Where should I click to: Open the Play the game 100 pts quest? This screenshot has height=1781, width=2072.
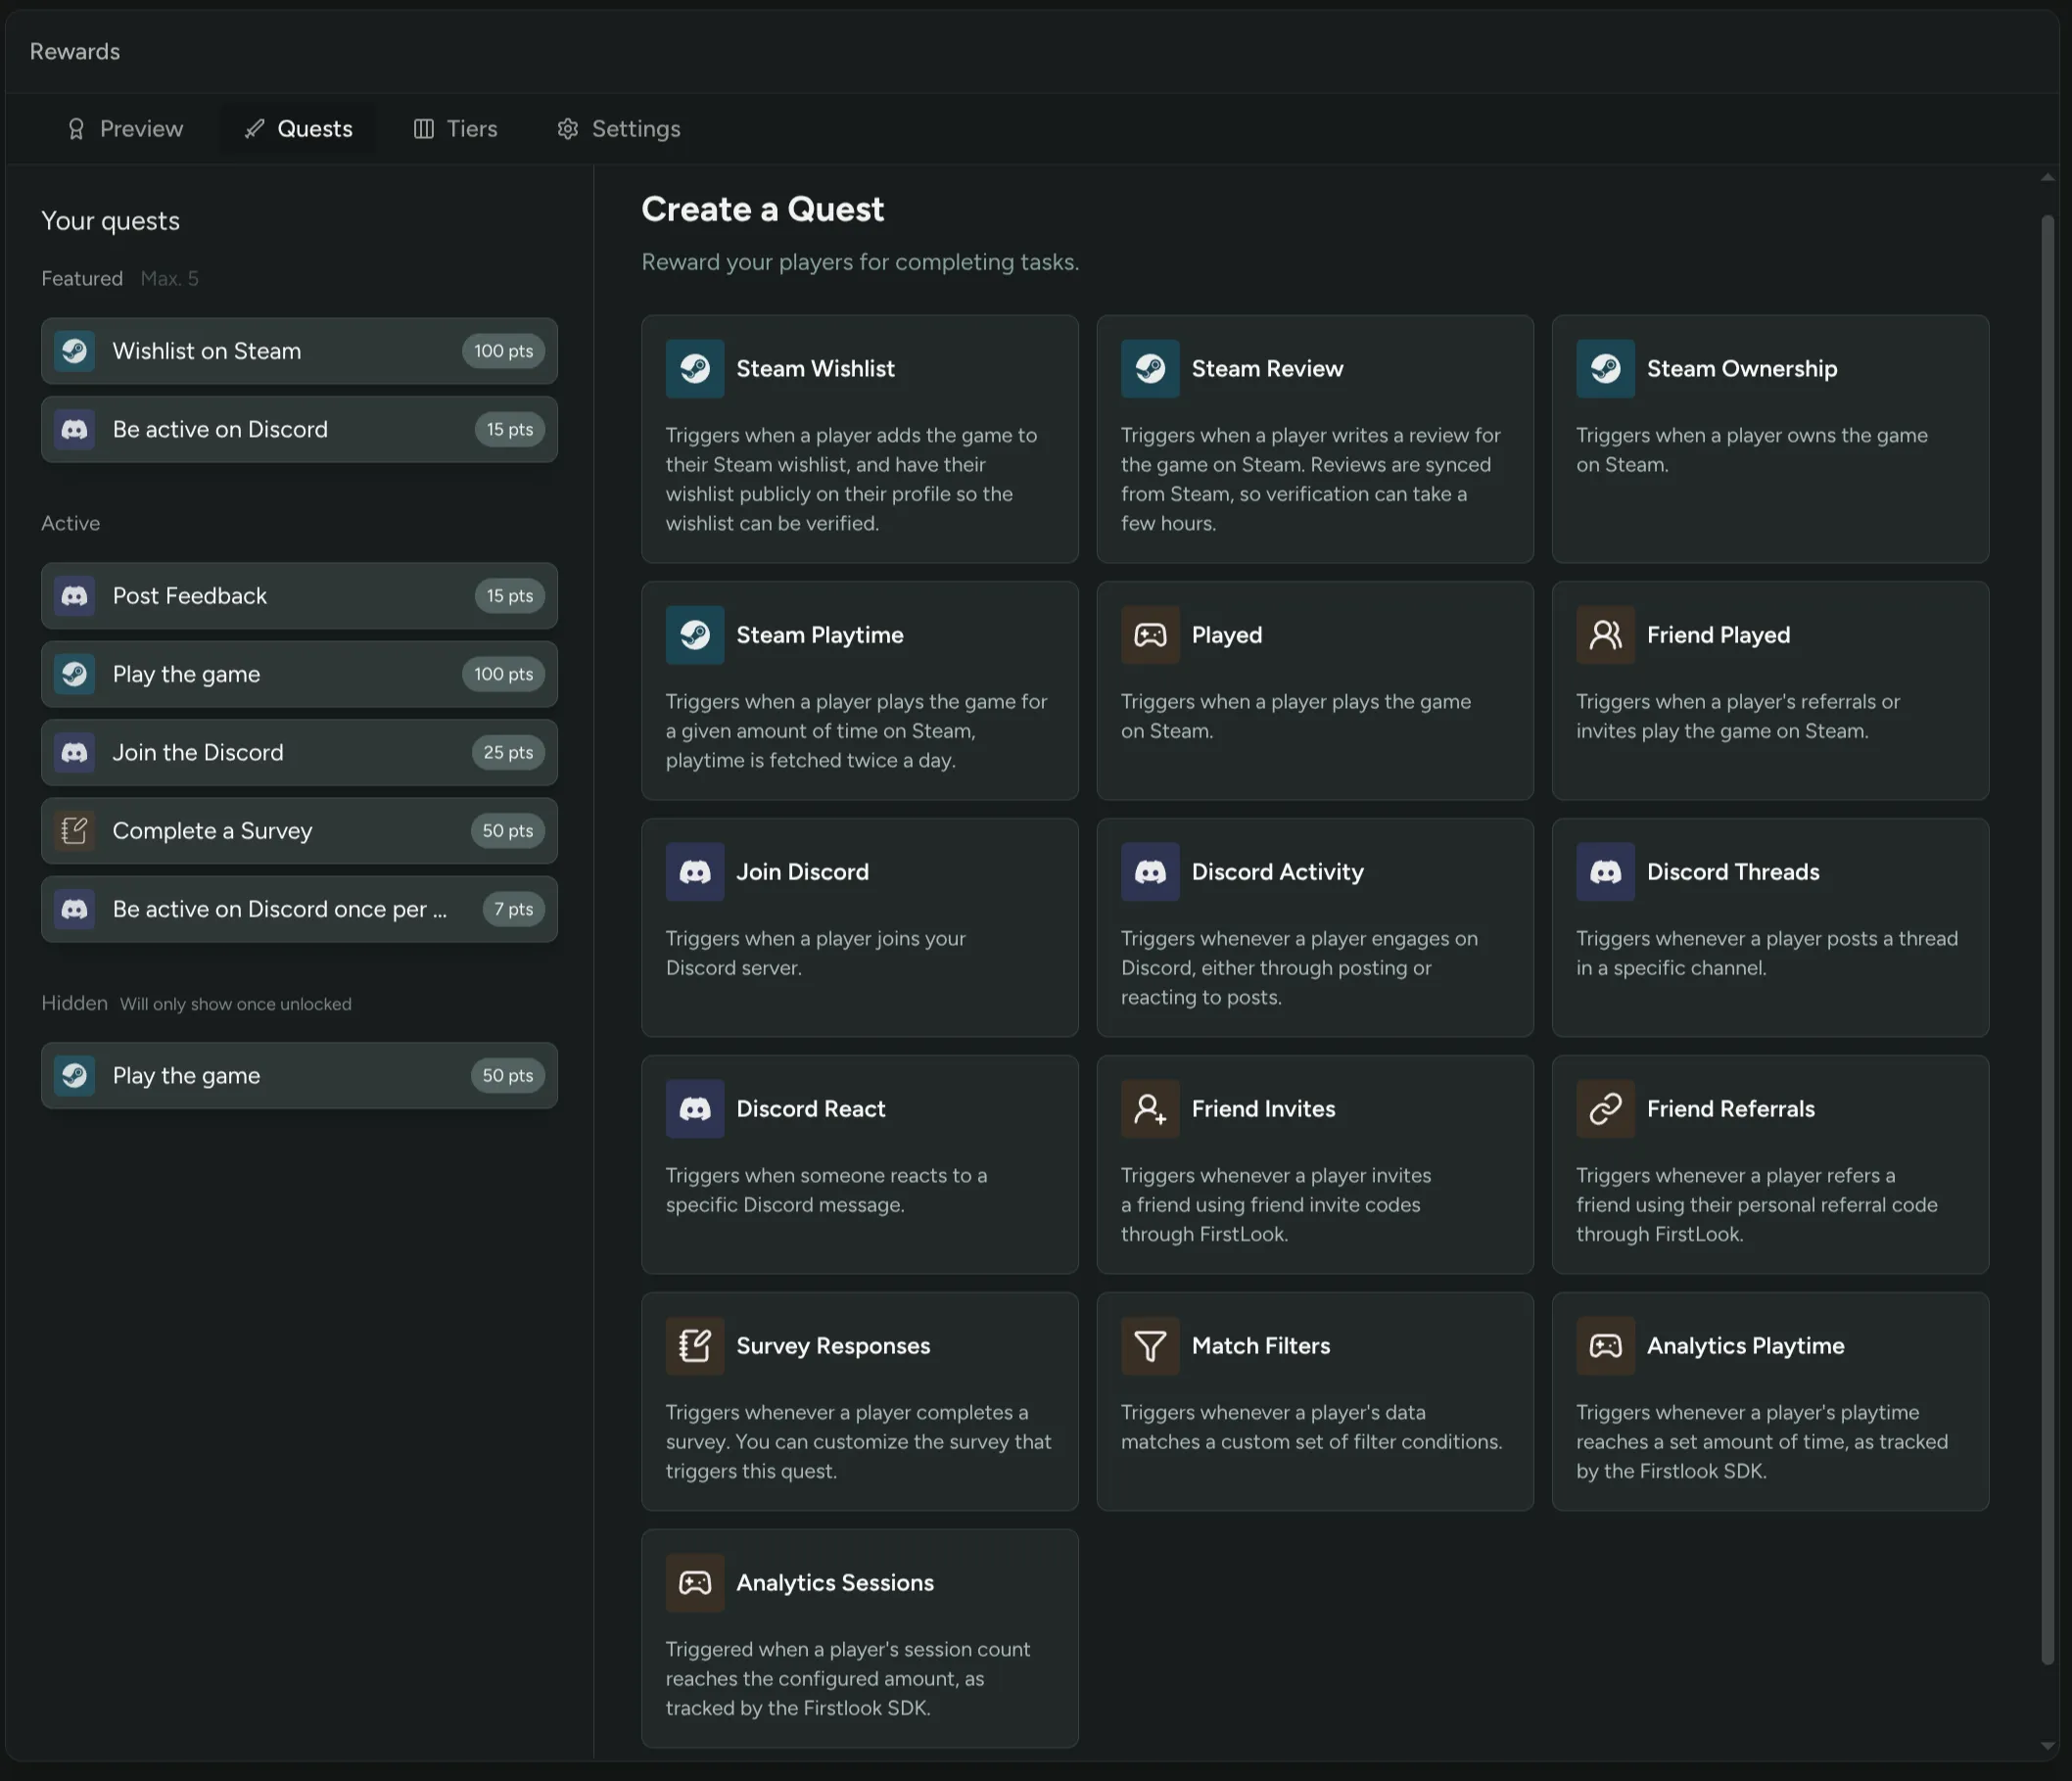click(299, 674)
